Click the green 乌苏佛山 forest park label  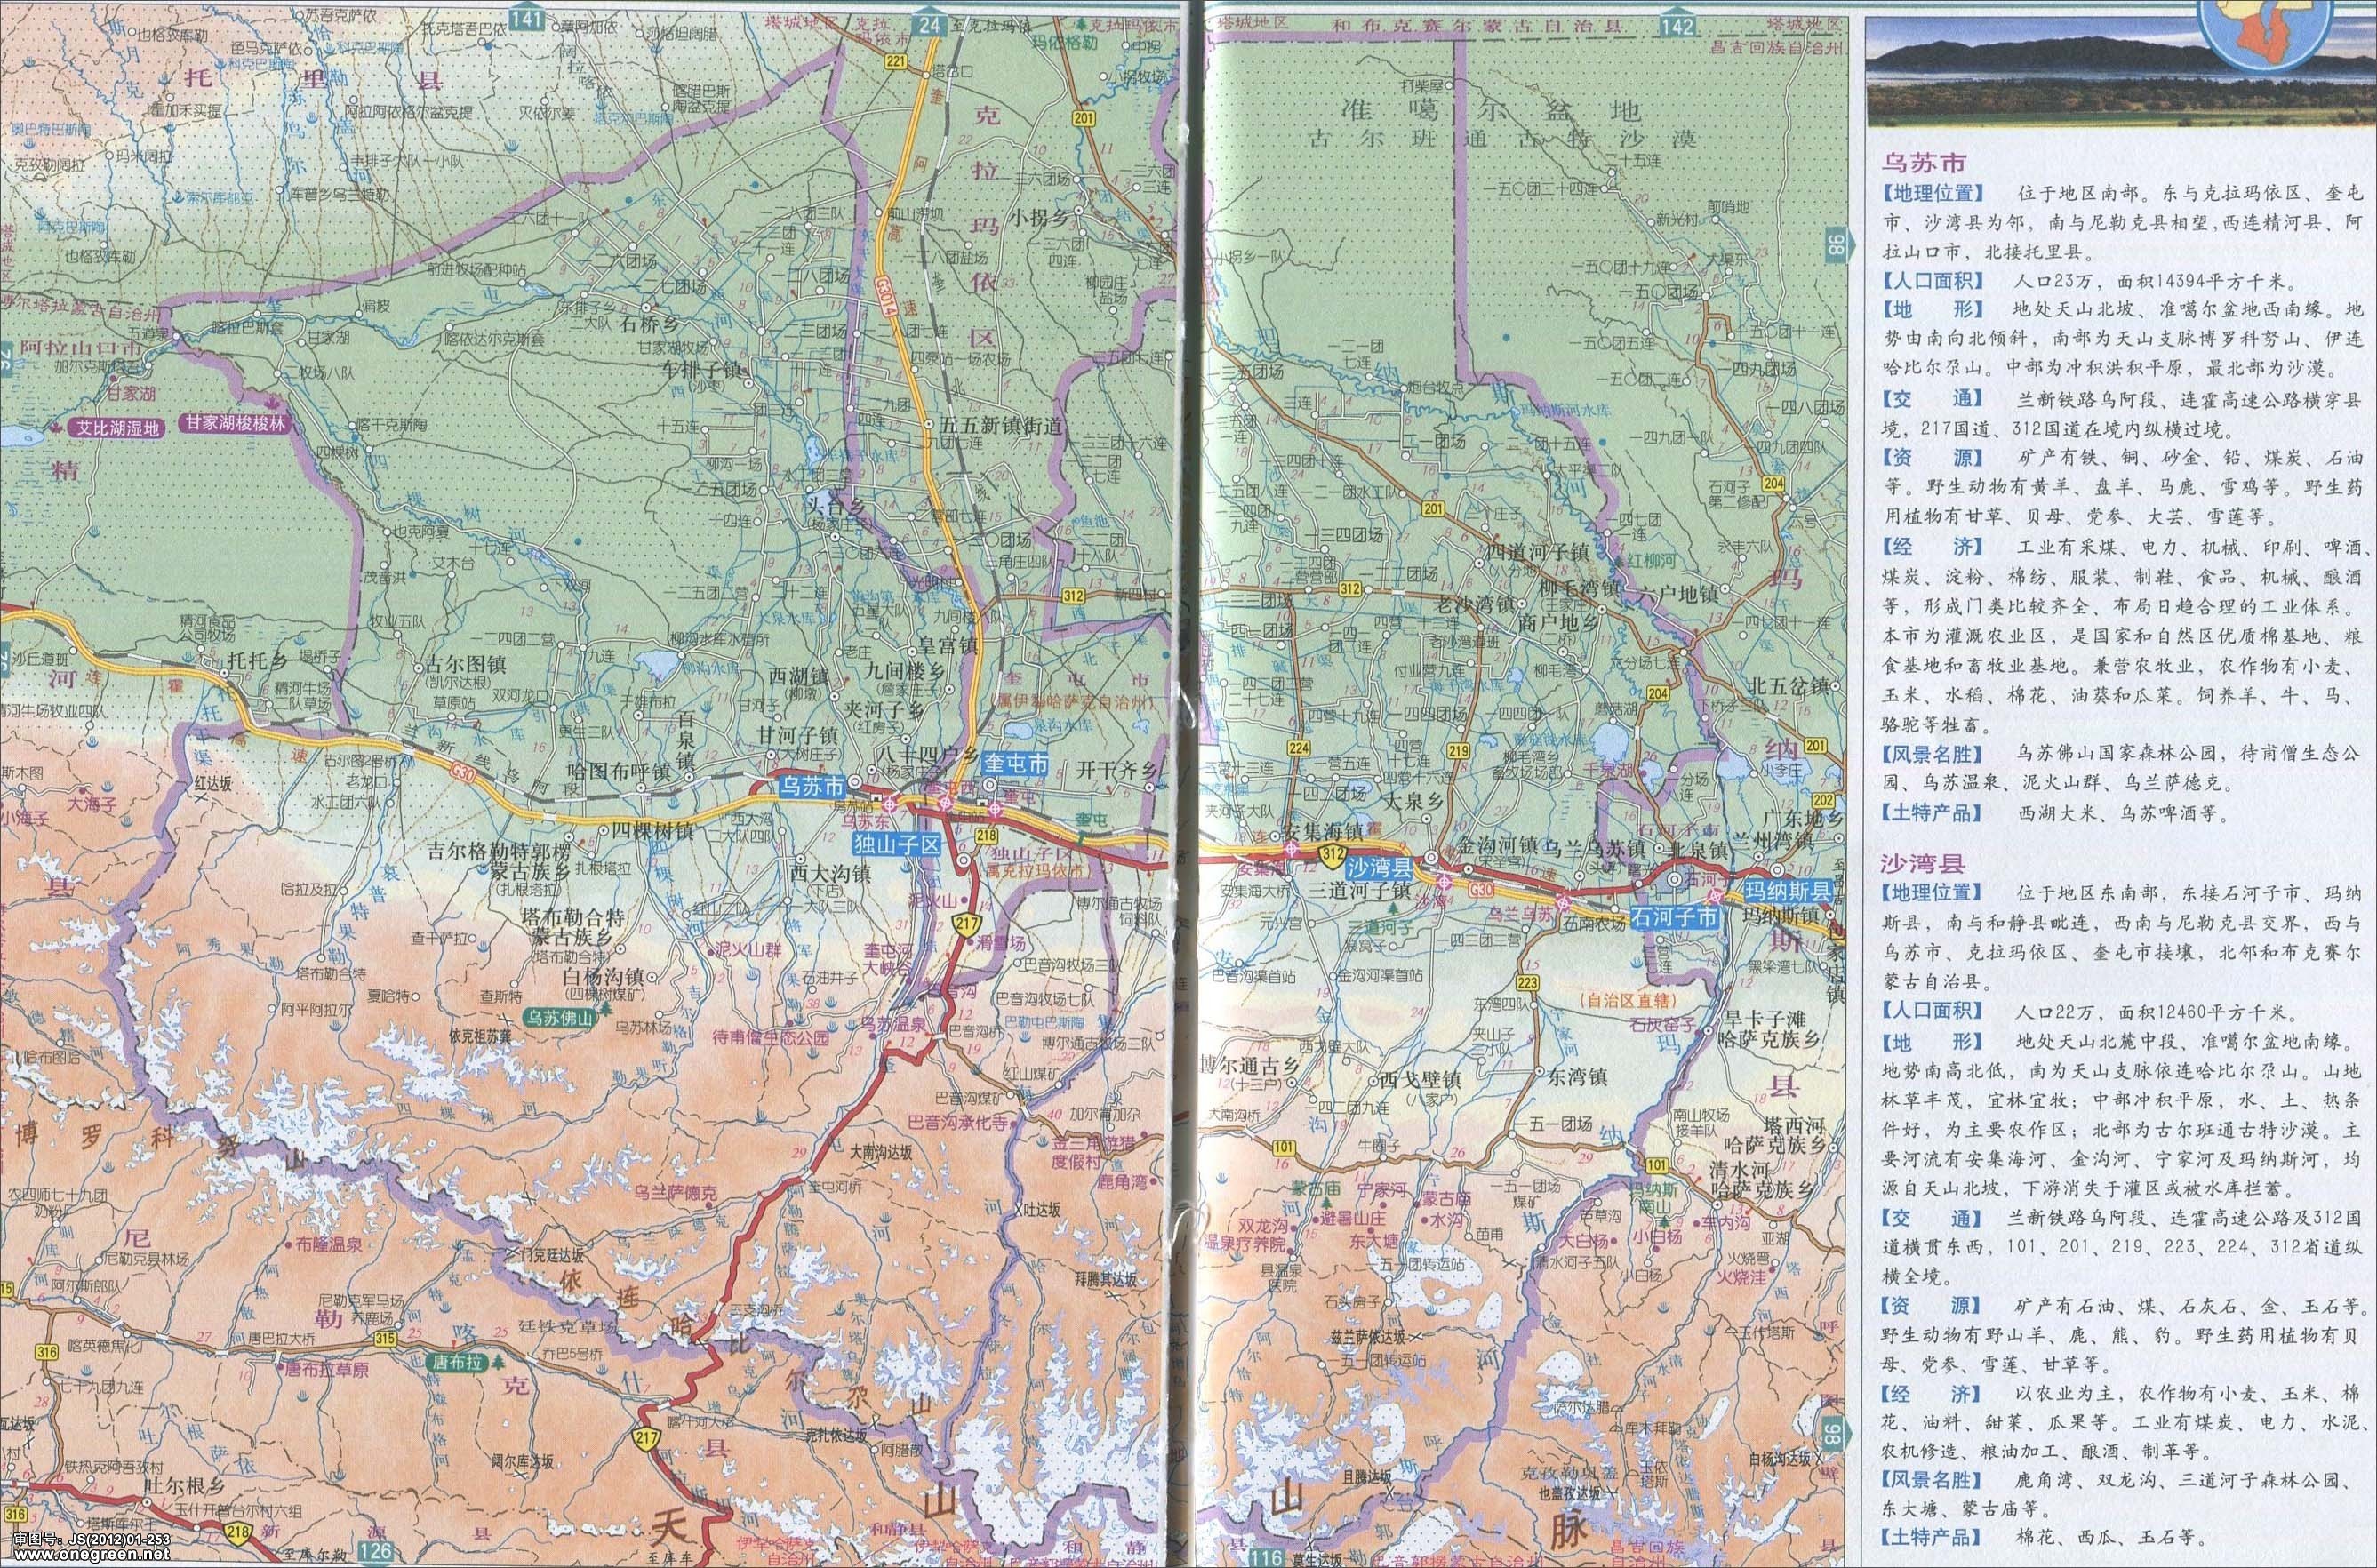click(x=560, y=1018)
